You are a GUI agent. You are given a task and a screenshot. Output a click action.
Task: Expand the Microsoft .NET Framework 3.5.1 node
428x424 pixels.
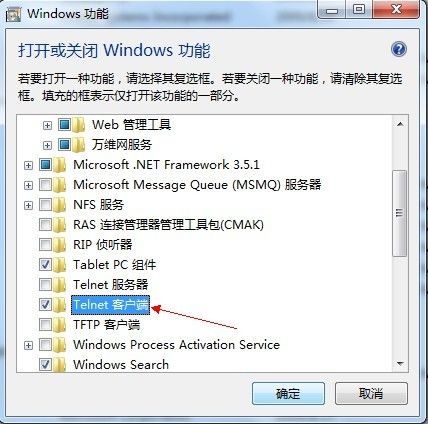29,165
